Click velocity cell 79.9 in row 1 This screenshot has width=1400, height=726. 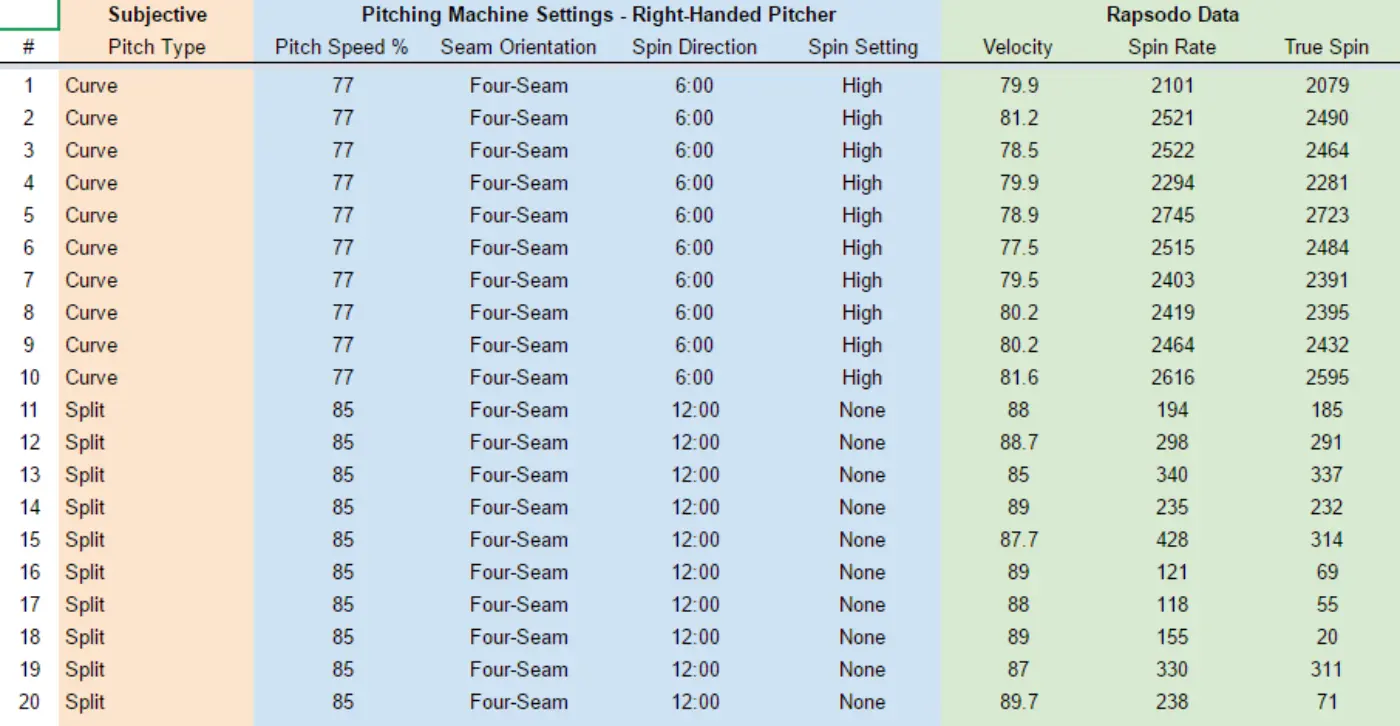click(1018, 86)
